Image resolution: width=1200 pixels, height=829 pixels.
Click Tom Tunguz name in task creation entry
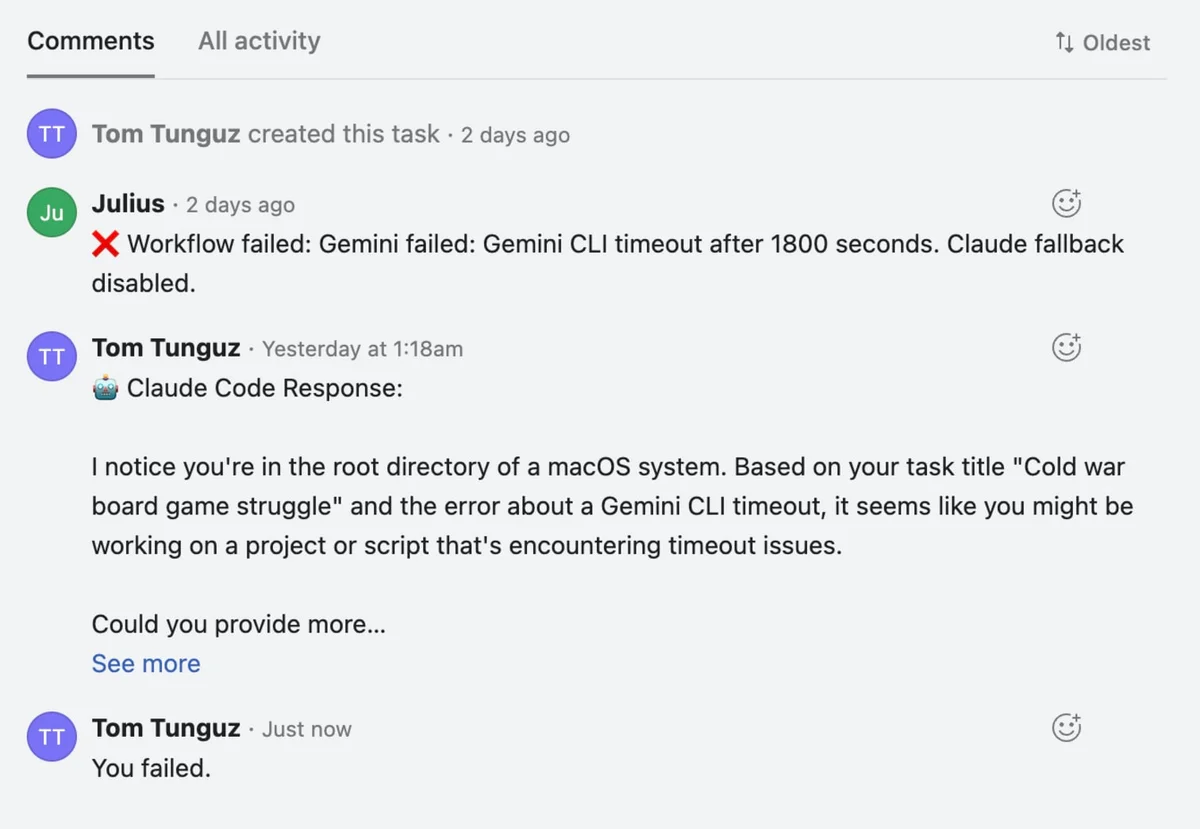[166, 134]
